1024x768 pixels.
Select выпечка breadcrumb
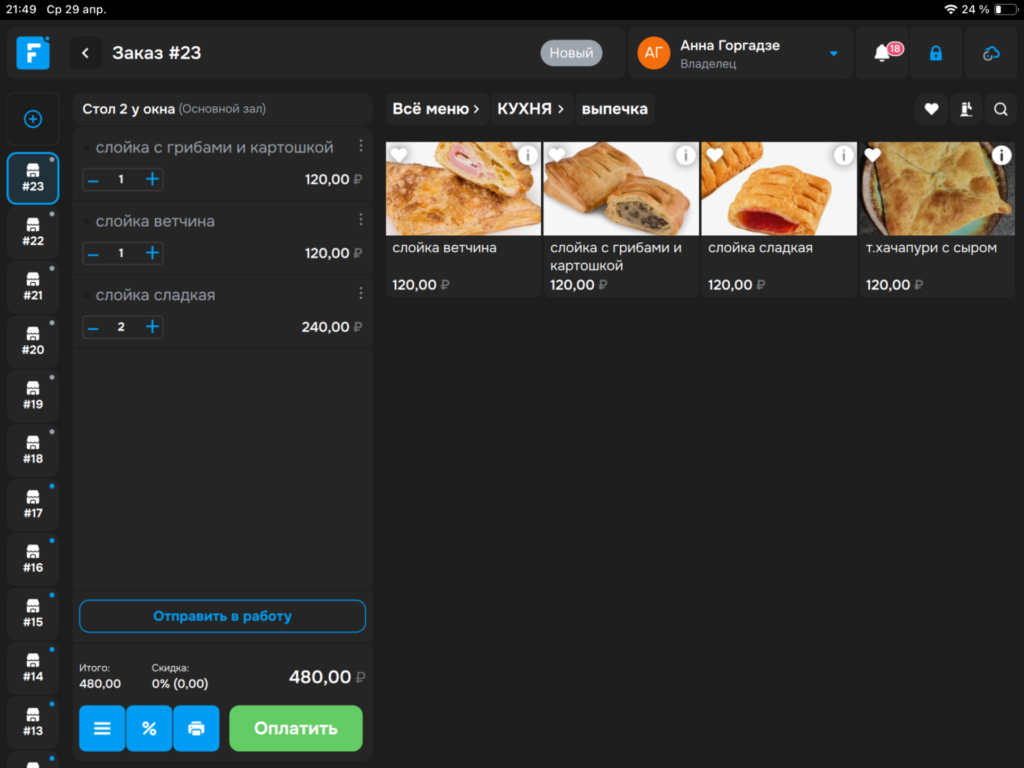pos(615,109)
